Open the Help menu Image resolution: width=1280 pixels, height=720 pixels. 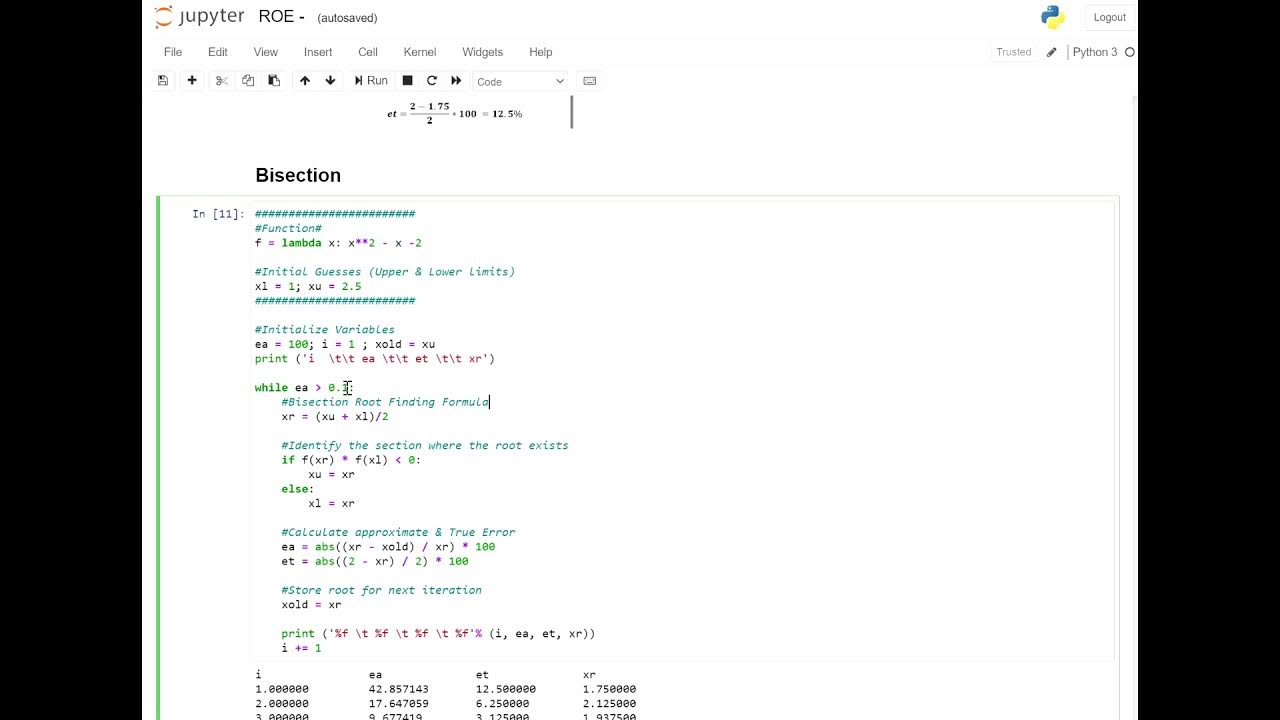tap(541, 52)
